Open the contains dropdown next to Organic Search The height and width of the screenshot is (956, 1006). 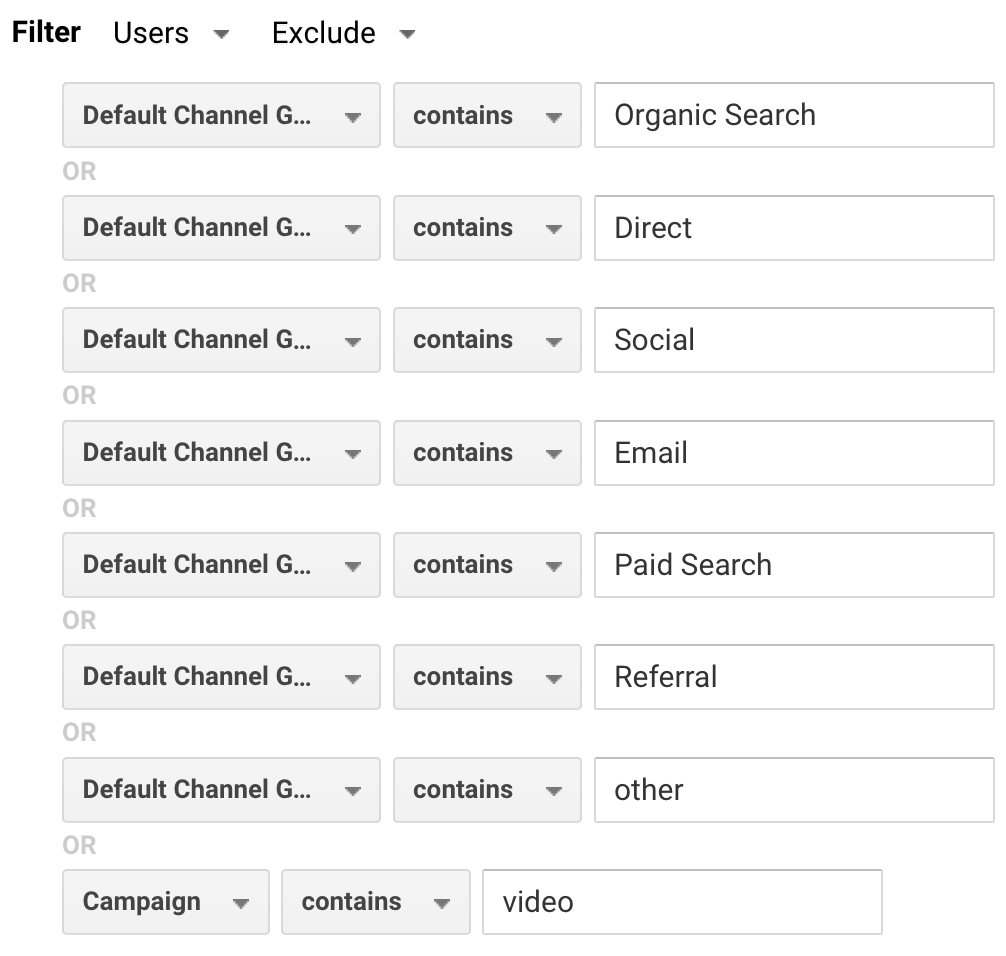point(487,115)
